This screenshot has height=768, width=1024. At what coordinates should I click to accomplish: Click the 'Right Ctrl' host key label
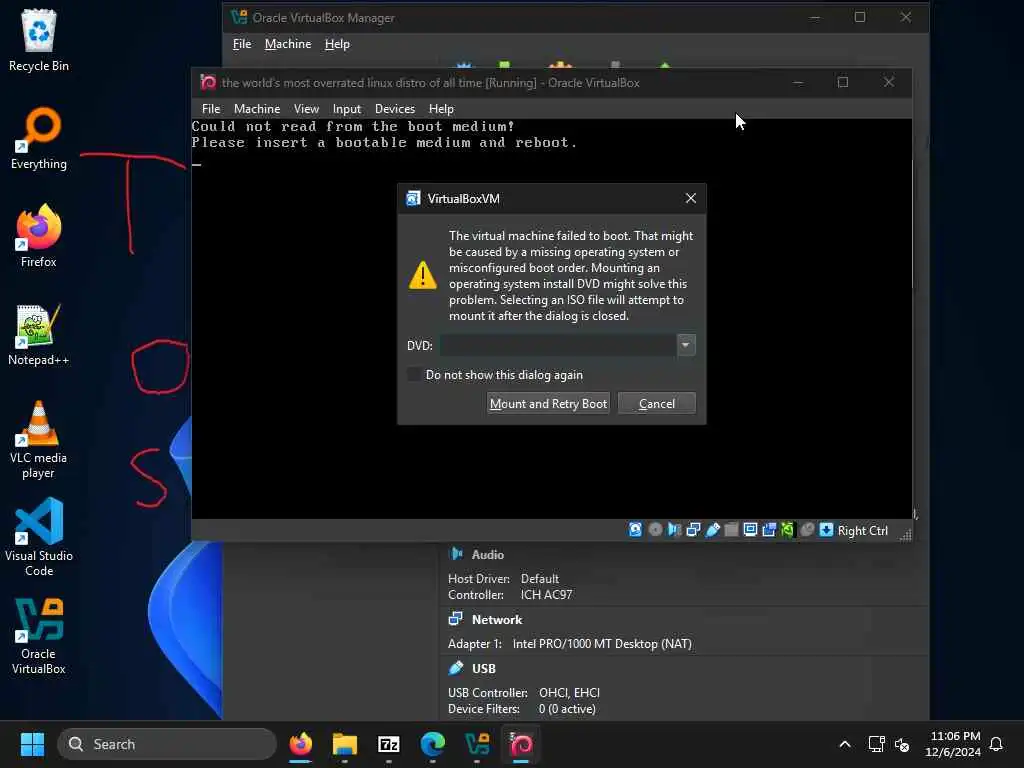coord(863,530)
